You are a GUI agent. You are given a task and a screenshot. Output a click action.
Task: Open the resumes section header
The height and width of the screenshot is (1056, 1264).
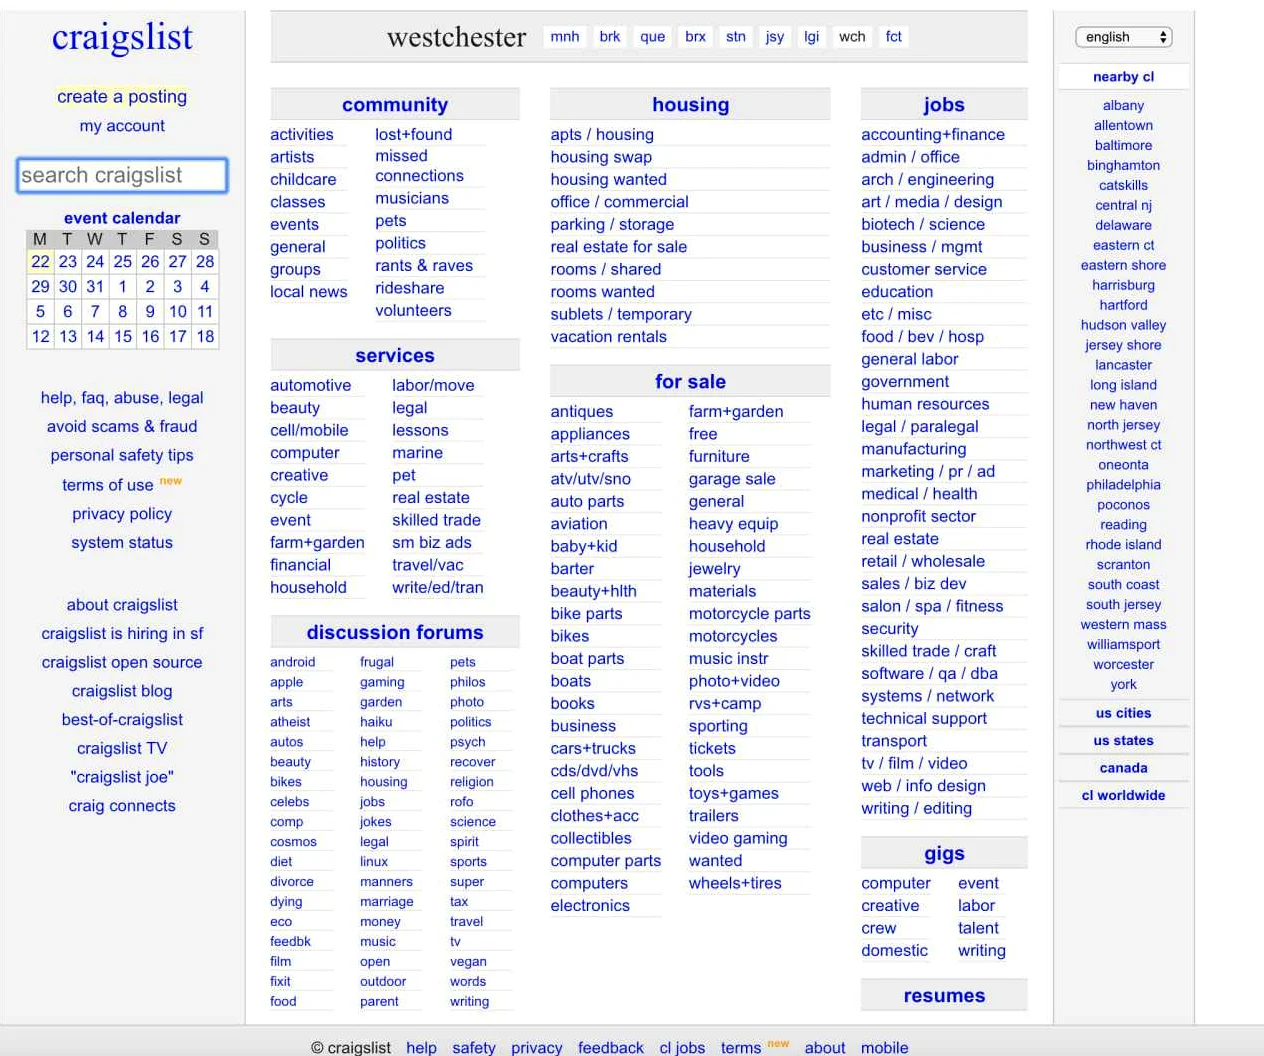943,995
